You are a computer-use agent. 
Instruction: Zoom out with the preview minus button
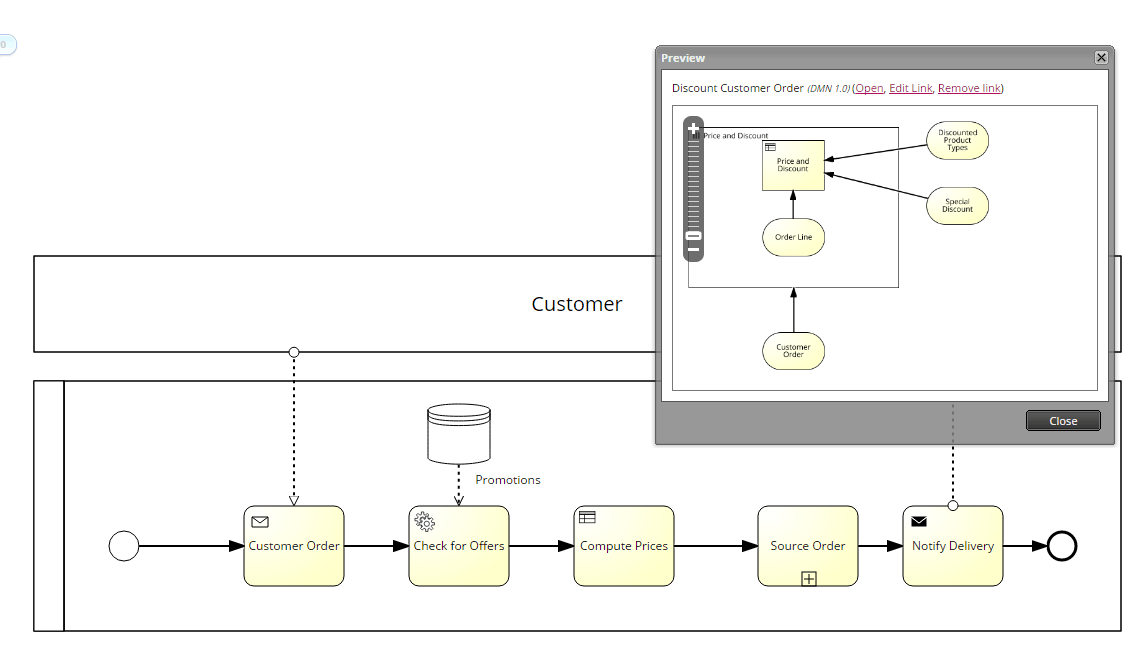(694, 250)
